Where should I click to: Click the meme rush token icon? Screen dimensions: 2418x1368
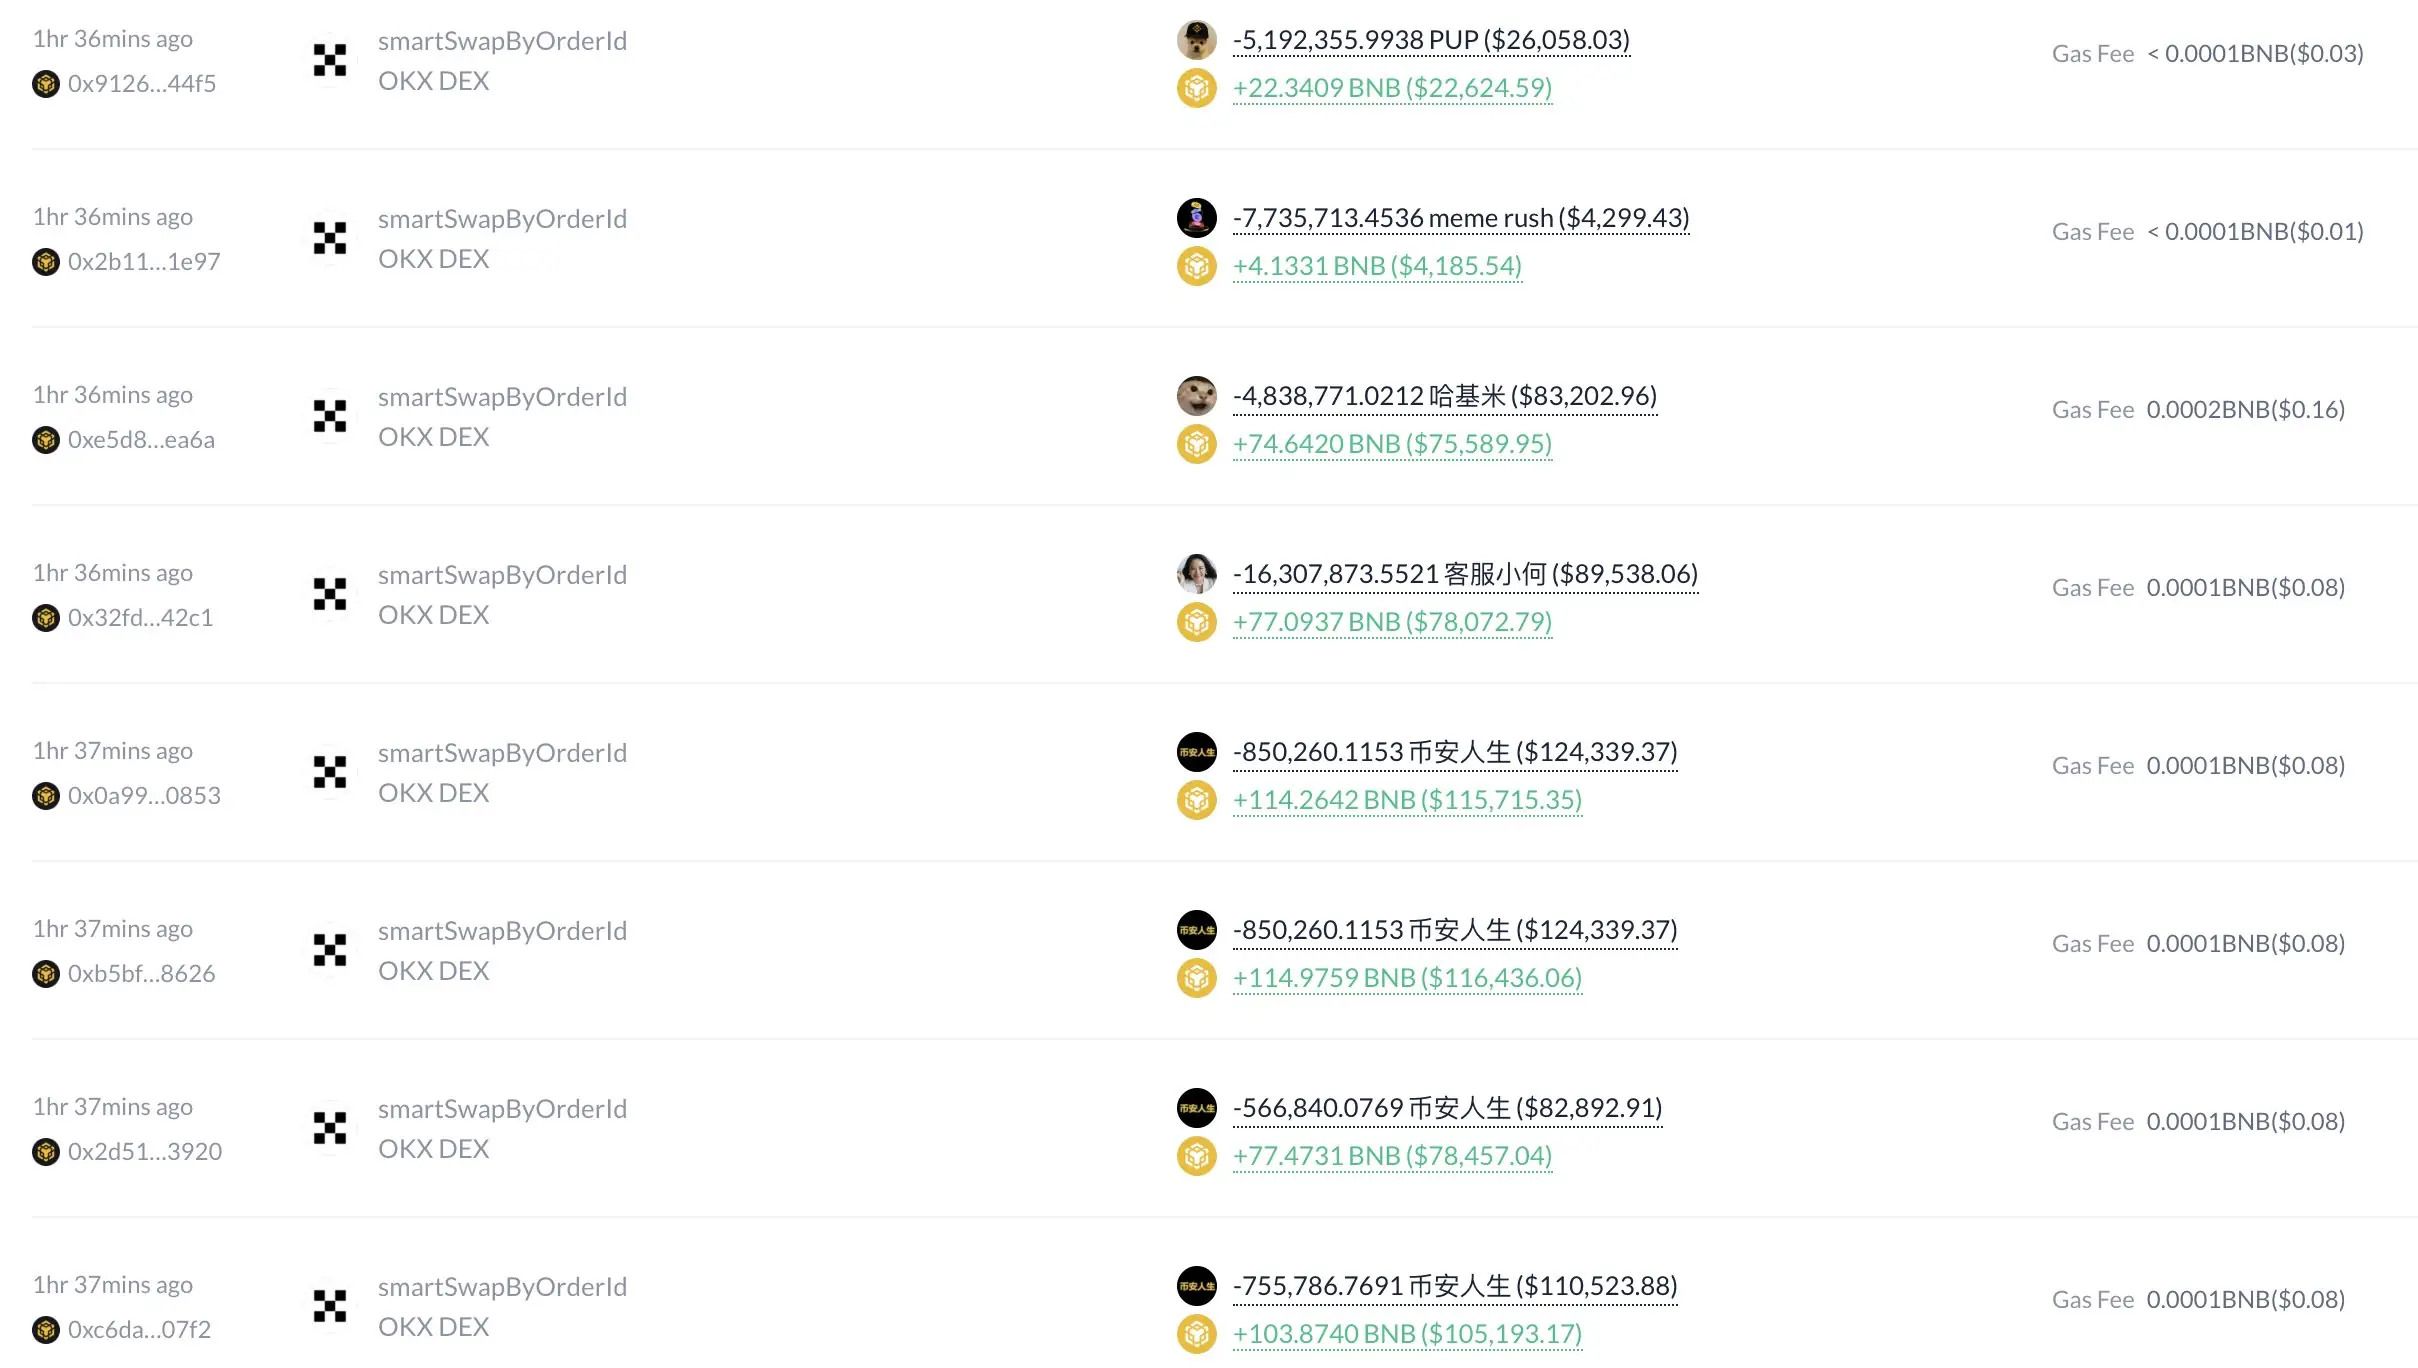[x=1196, y=218]
